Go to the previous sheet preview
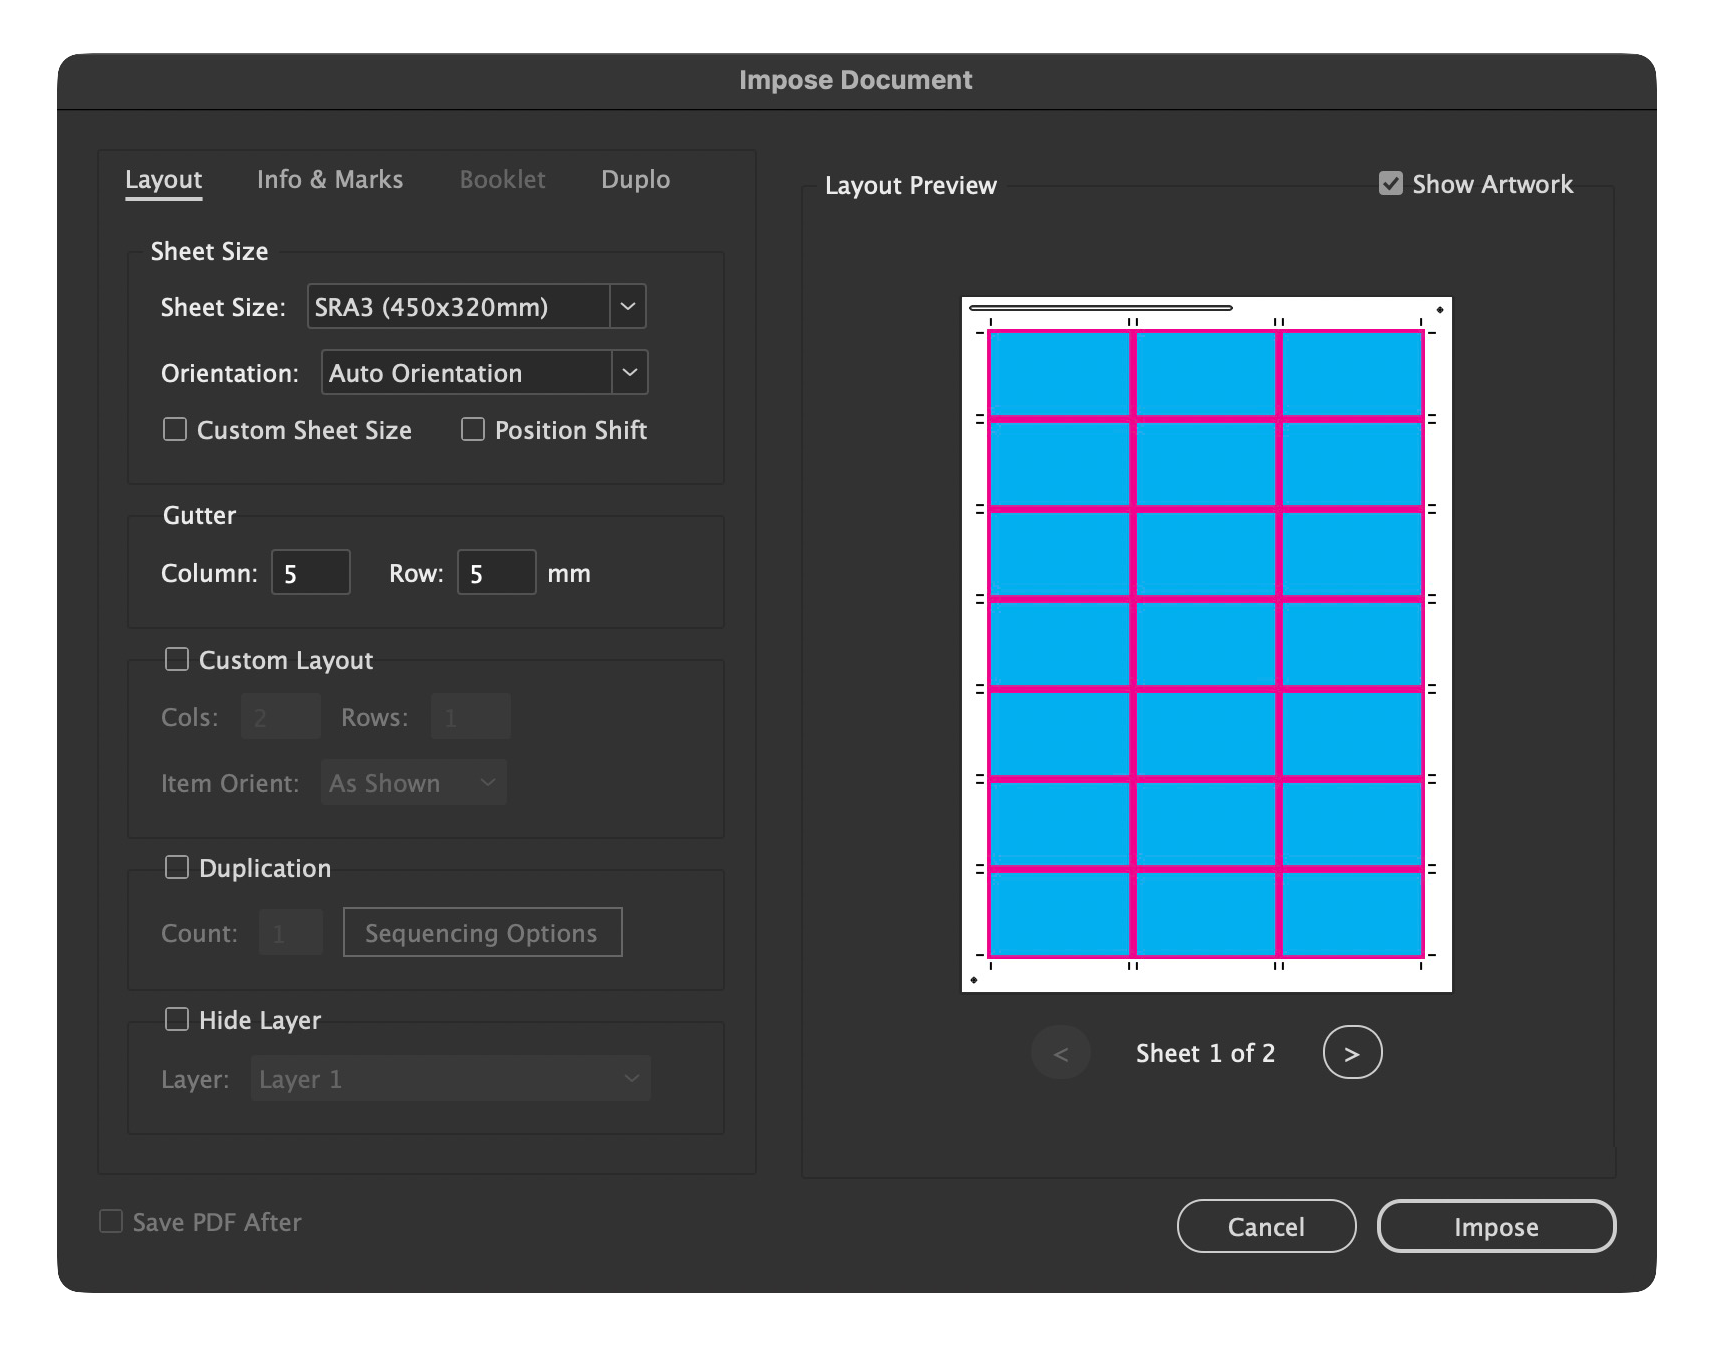The height and width of the screenshot is (1346, 1714). 1060,1052
